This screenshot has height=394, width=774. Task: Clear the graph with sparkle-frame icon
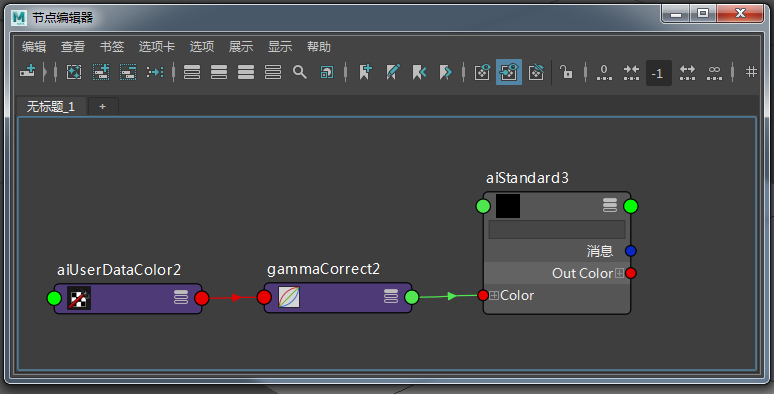click(x=74, y=72)
